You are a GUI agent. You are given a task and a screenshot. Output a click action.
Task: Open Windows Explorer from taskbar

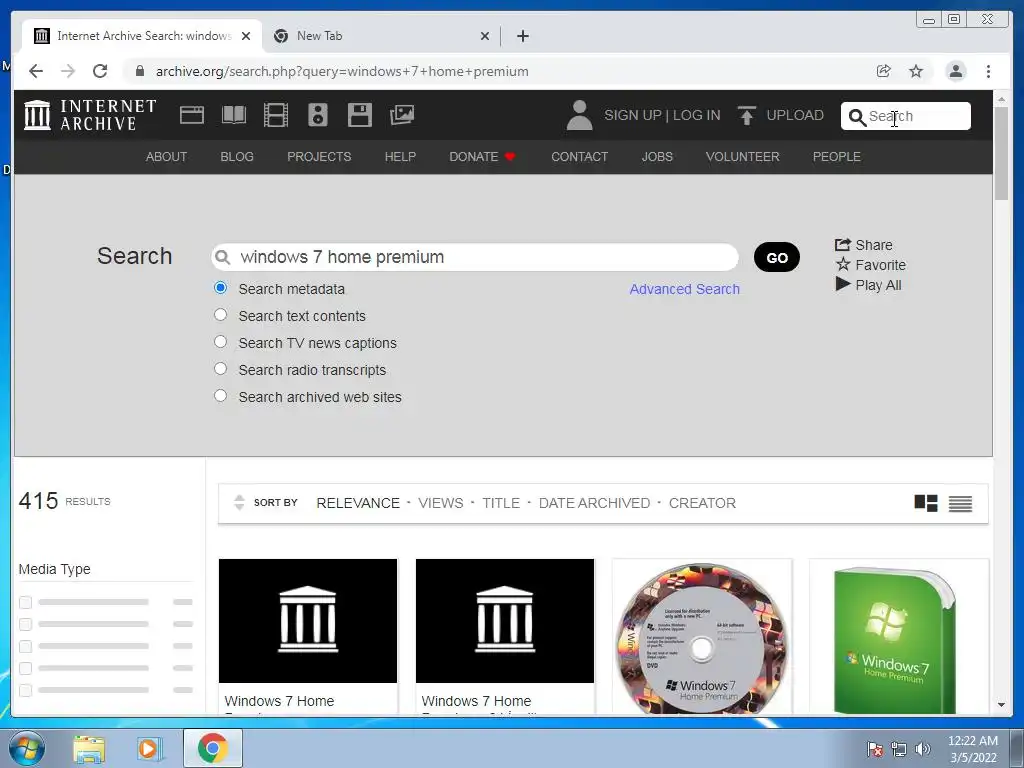pyautogui.click(x=89, y=749)
